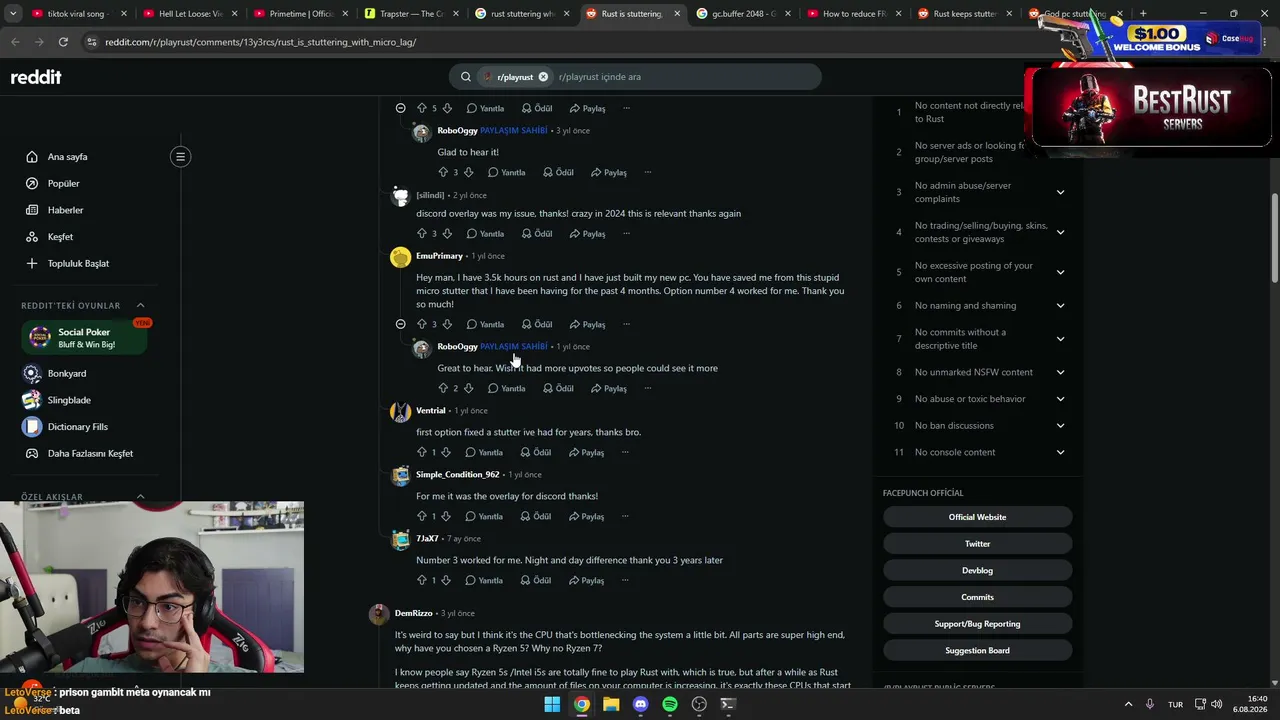Downvote Ventrial's 'first option fixed' comment
The image size is (1280, 720).
point(446,452)
